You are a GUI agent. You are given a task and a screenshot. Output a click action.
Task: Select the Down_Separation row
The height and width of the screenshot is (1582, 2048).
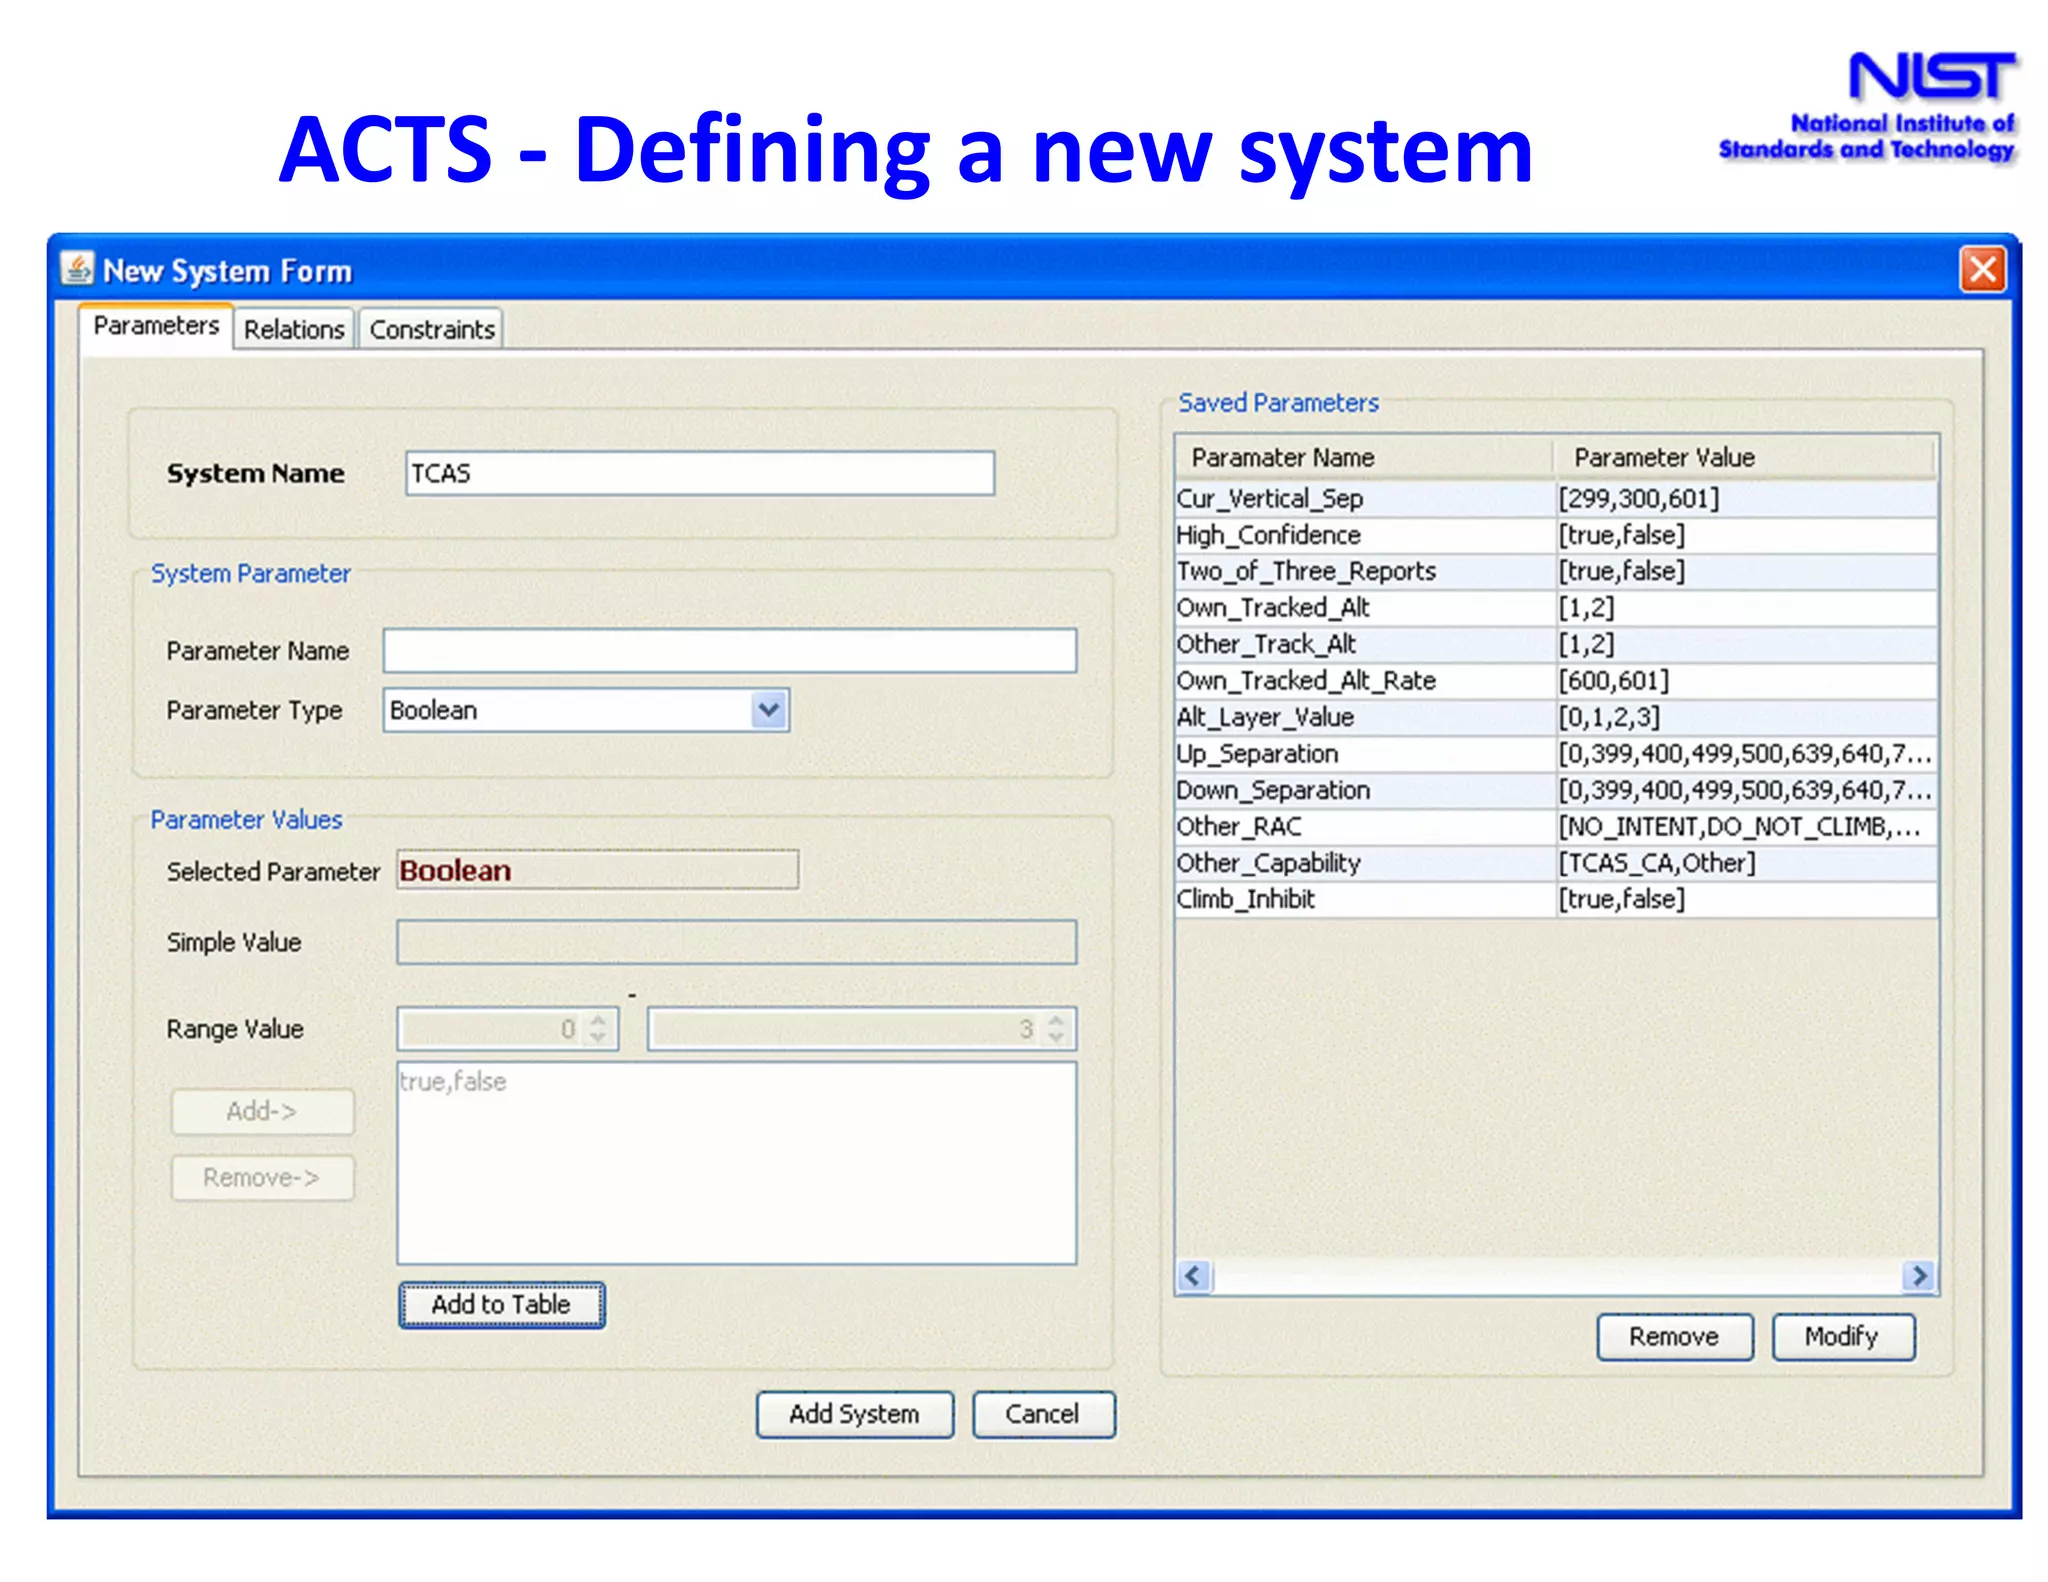pos(1556,790)
